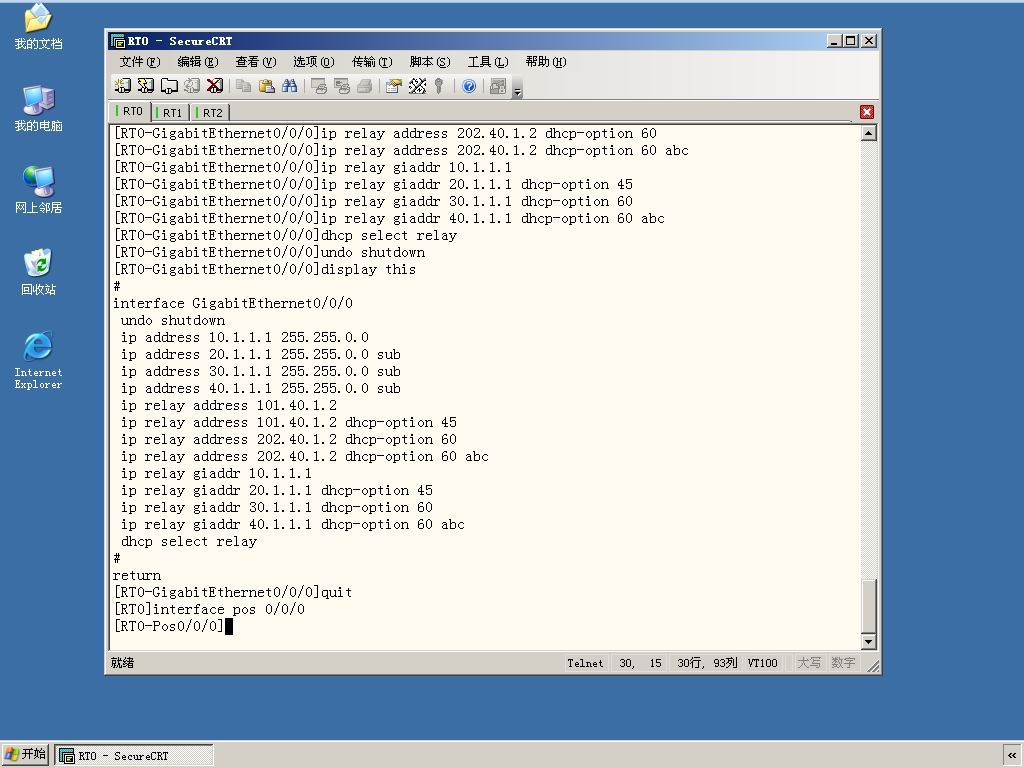Select the 网上邻居 desktop icon
This screenshot has width=1024, height=768.
pos(38,191)
